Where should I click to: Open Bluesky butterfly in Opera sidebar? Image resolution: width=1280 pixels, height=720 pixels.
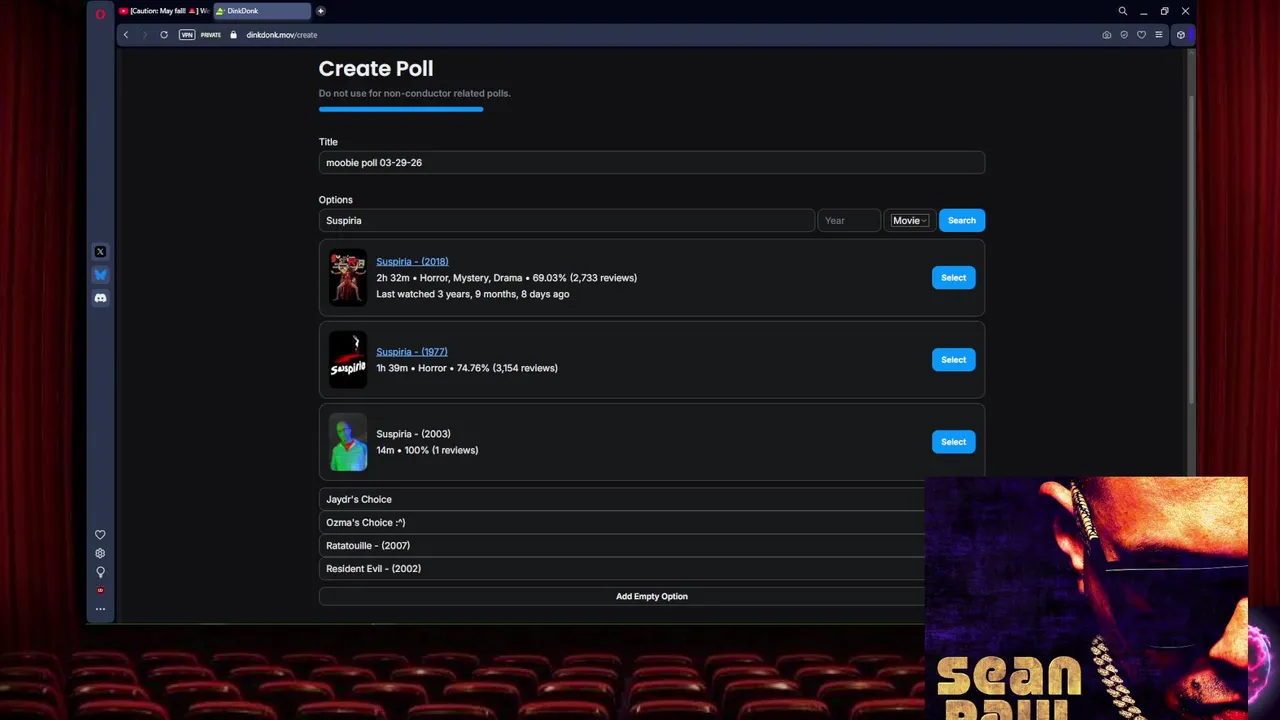tap(100, 275)
